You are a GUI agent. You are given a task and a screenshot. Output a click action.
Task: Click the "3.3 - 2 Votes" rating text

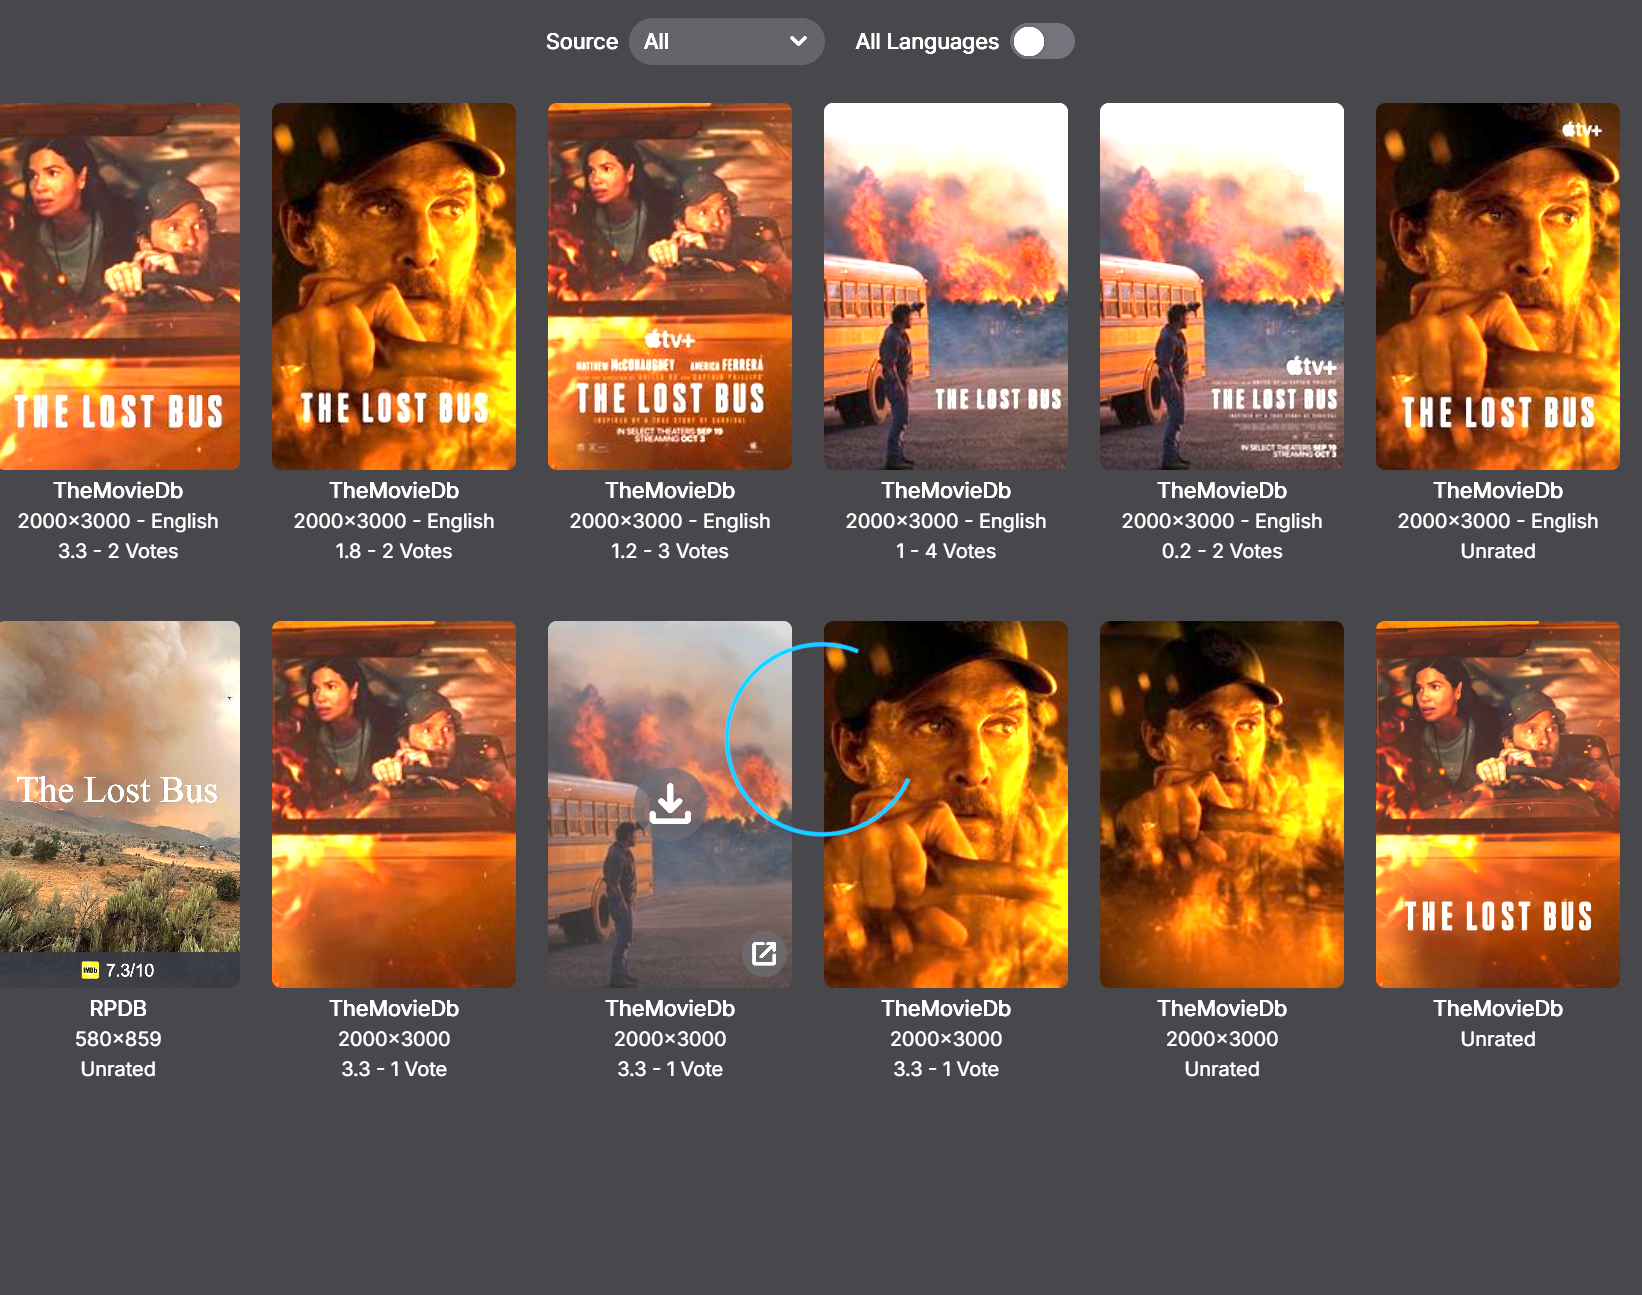pyautogui.click(x=118, y=551)
